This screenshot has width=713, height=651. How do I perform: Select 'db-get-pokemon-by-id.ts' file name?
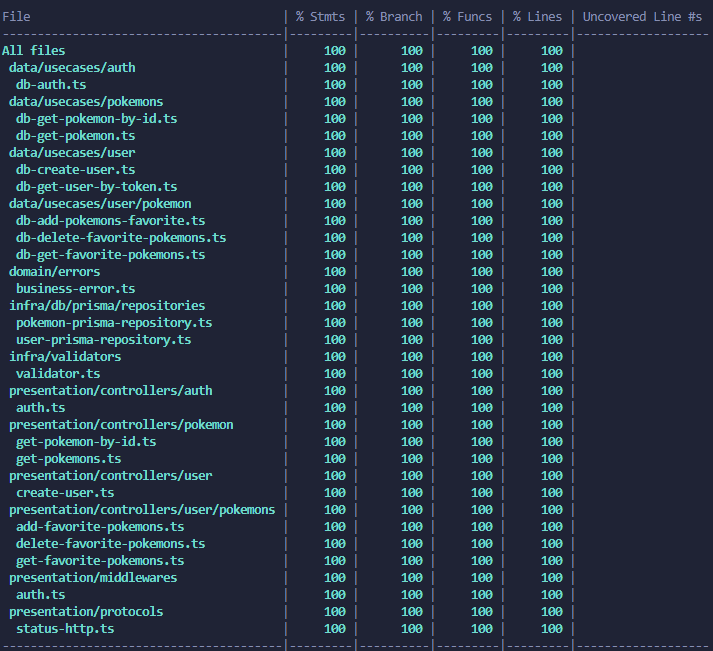click(x=97, y=119)
